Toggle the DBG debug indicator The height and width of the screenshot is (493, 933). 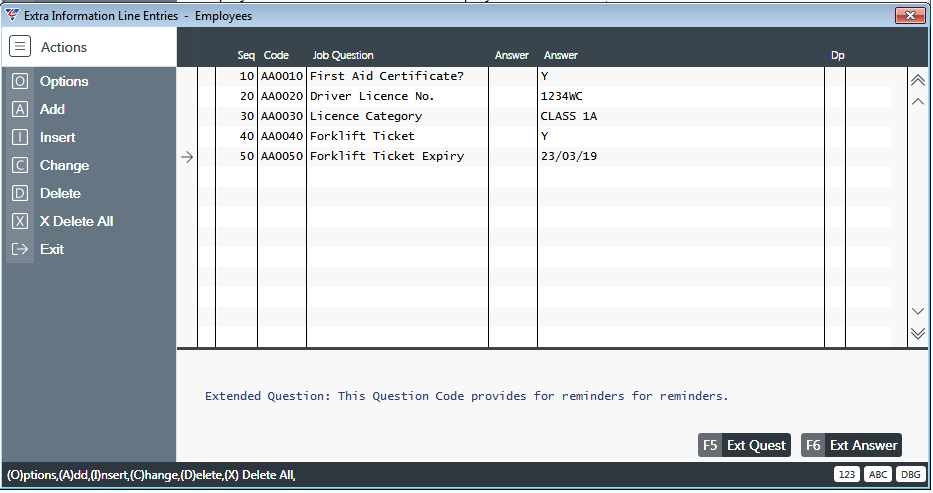[910, 475]
